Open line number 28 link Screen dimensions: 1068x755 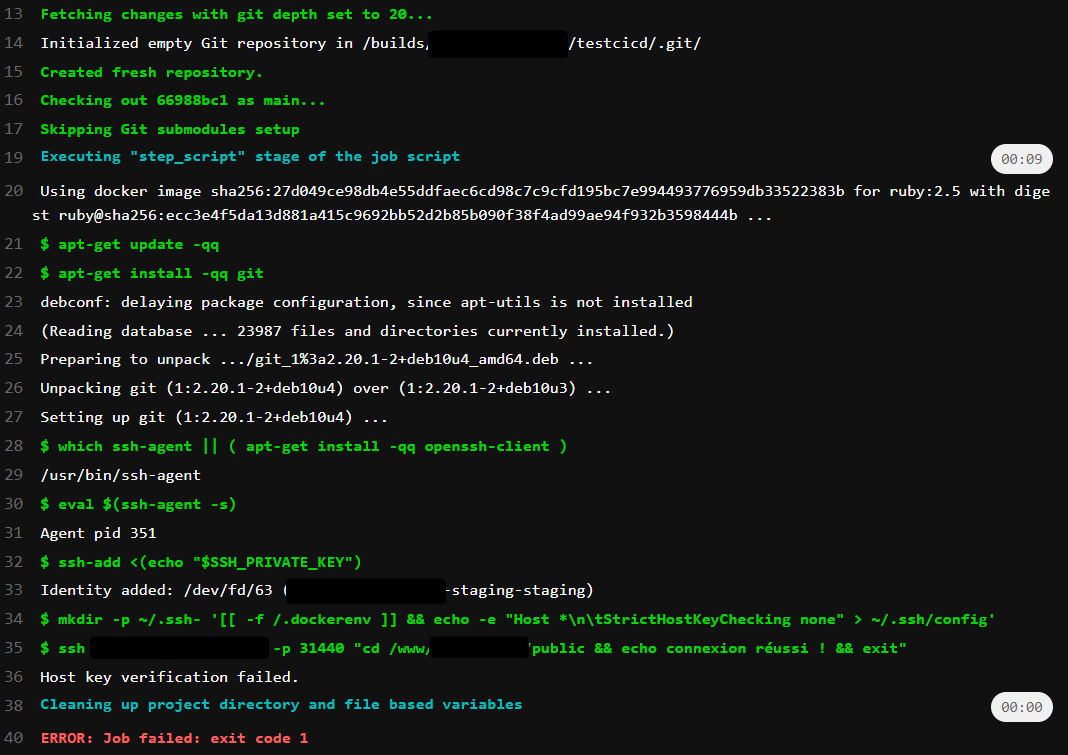click(13, 447)
